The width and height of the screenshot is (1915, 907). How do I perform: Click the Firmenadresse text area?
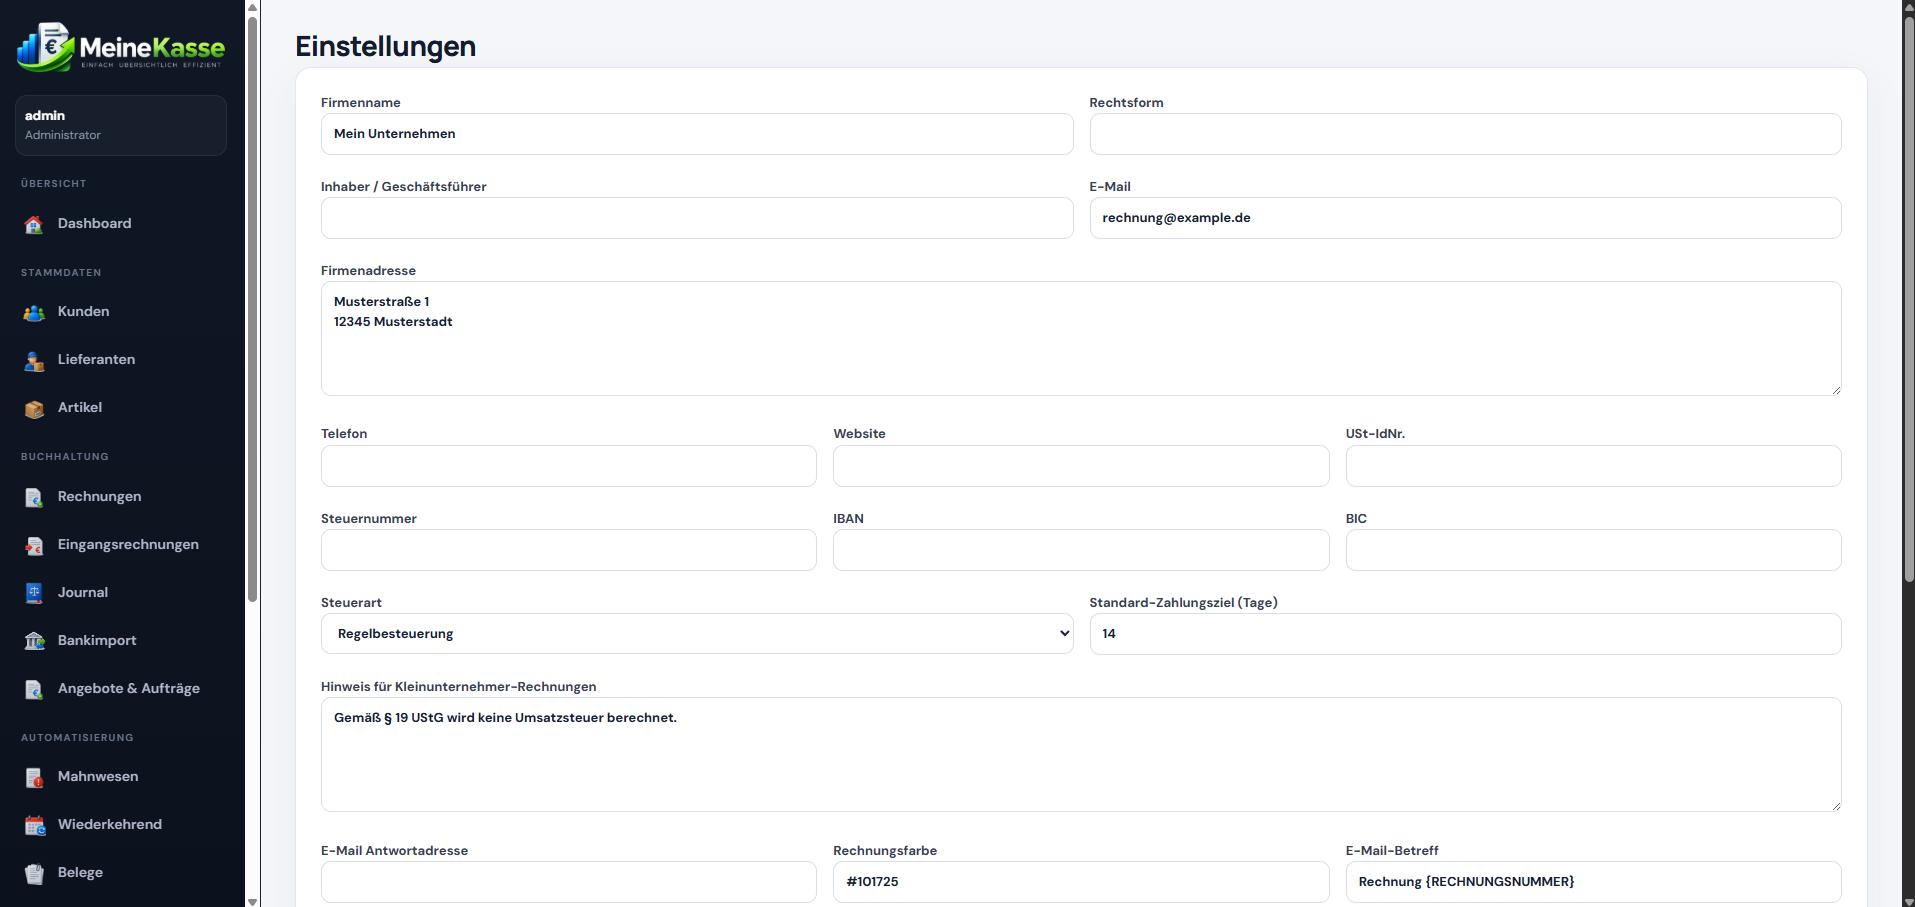(x=1081, y=338)
